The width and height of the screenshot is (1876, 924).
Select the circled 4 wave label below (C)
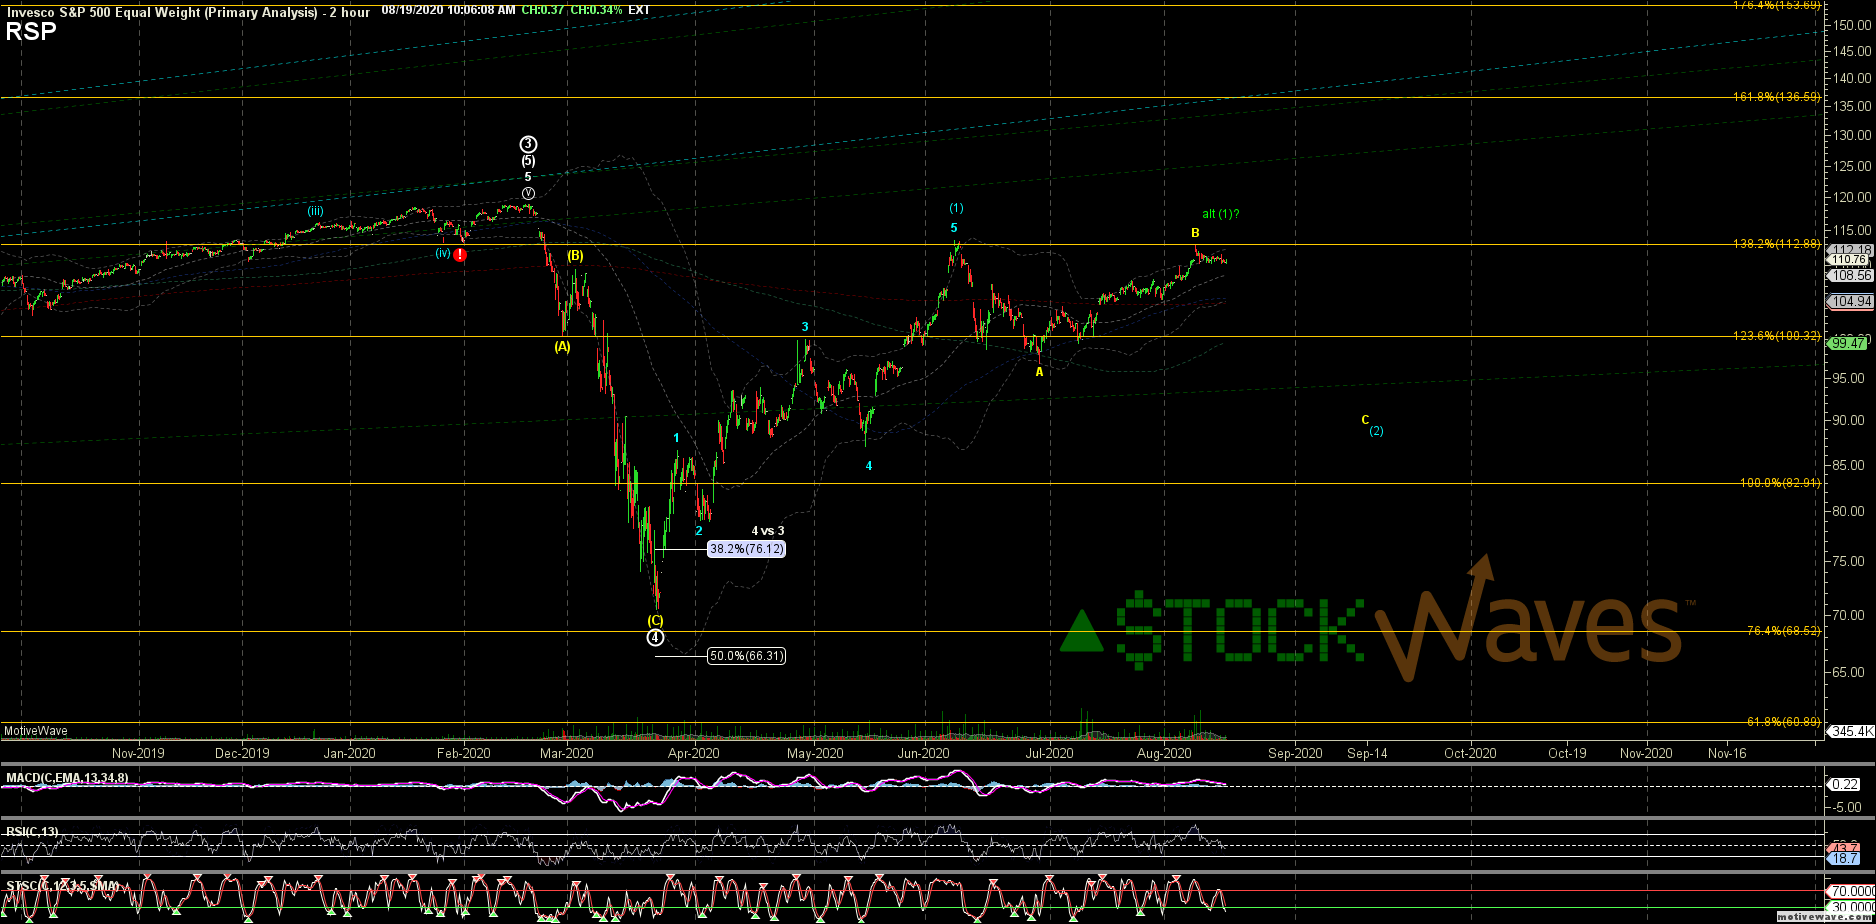(654, 637)
